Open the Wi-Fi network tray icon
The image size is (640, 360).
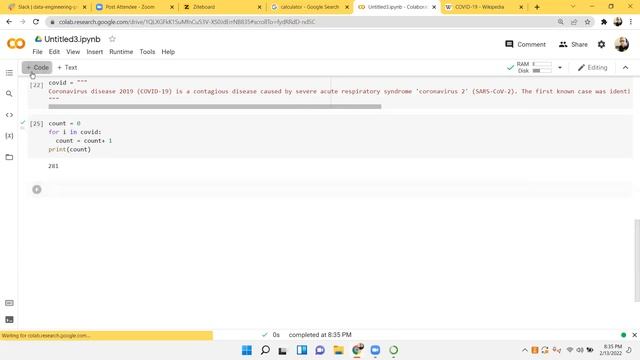[570, 350]
